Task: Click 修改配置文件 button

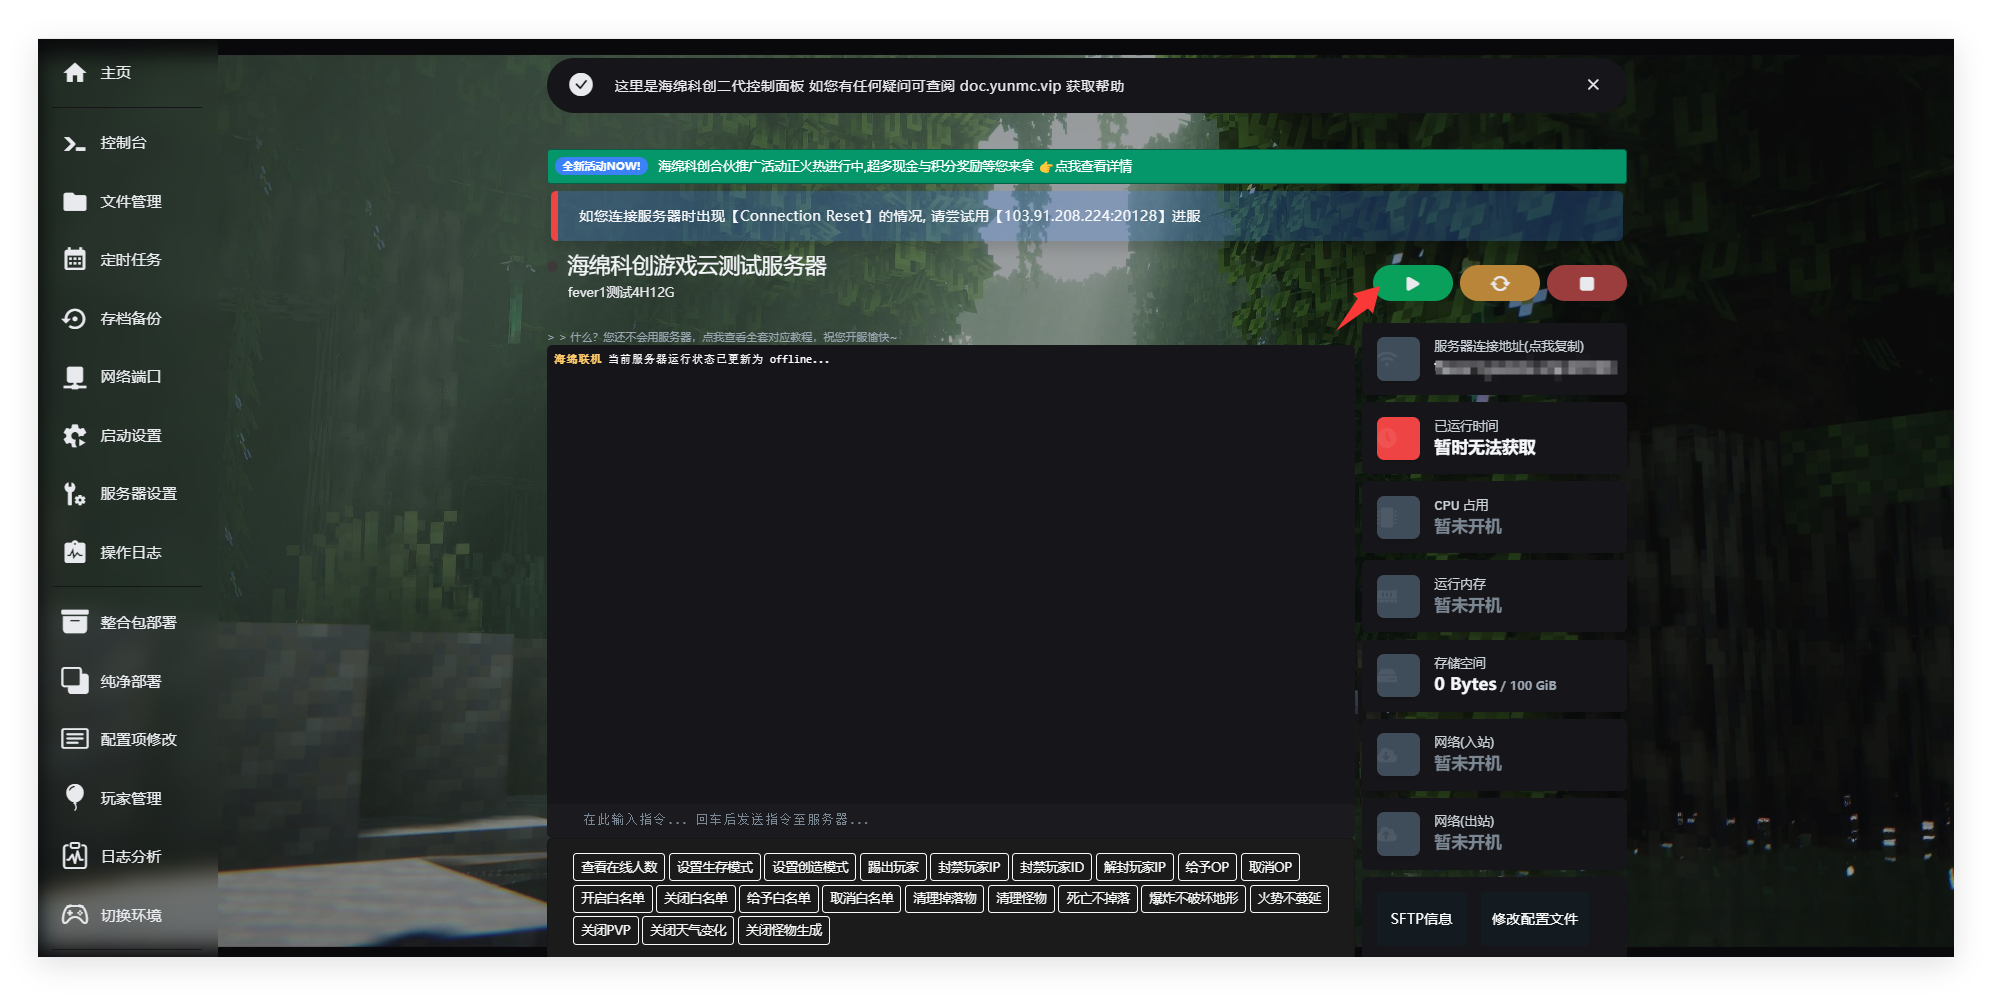Action: (x=1534, y=919)
